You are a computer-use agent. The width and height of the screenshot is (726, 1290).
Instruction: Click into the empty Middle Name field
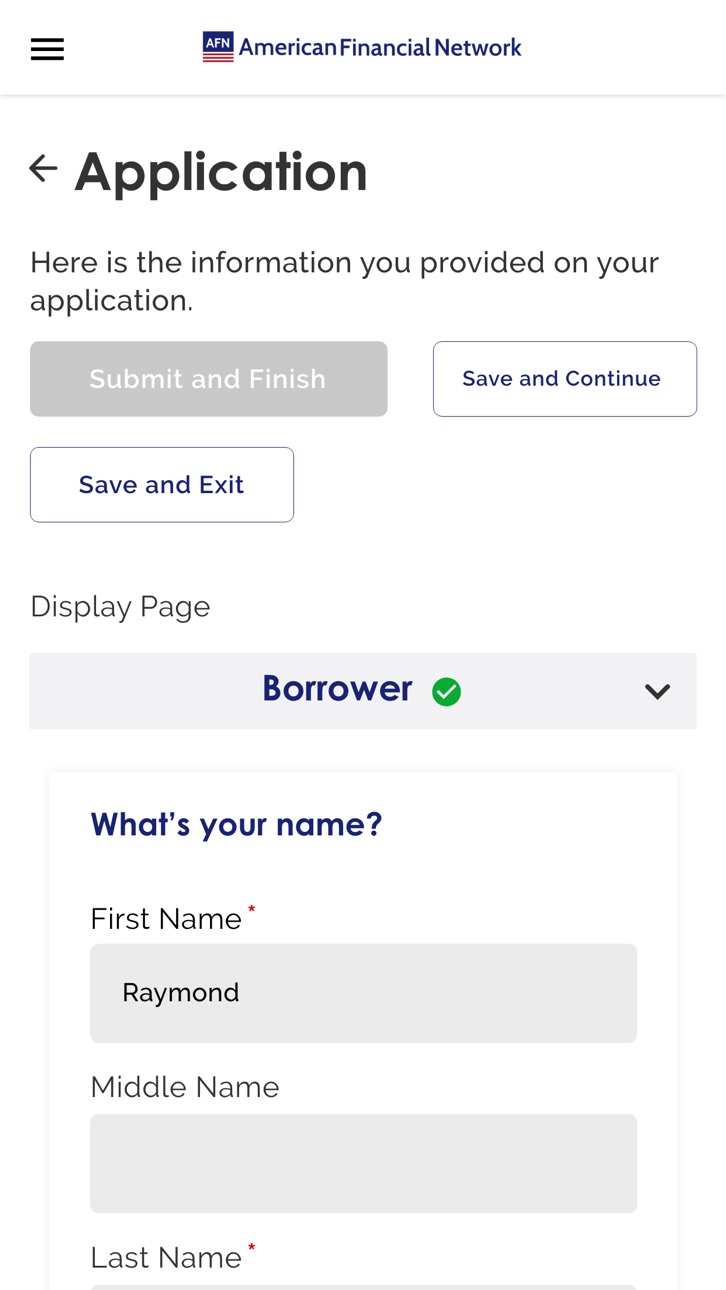(363, 1163)
